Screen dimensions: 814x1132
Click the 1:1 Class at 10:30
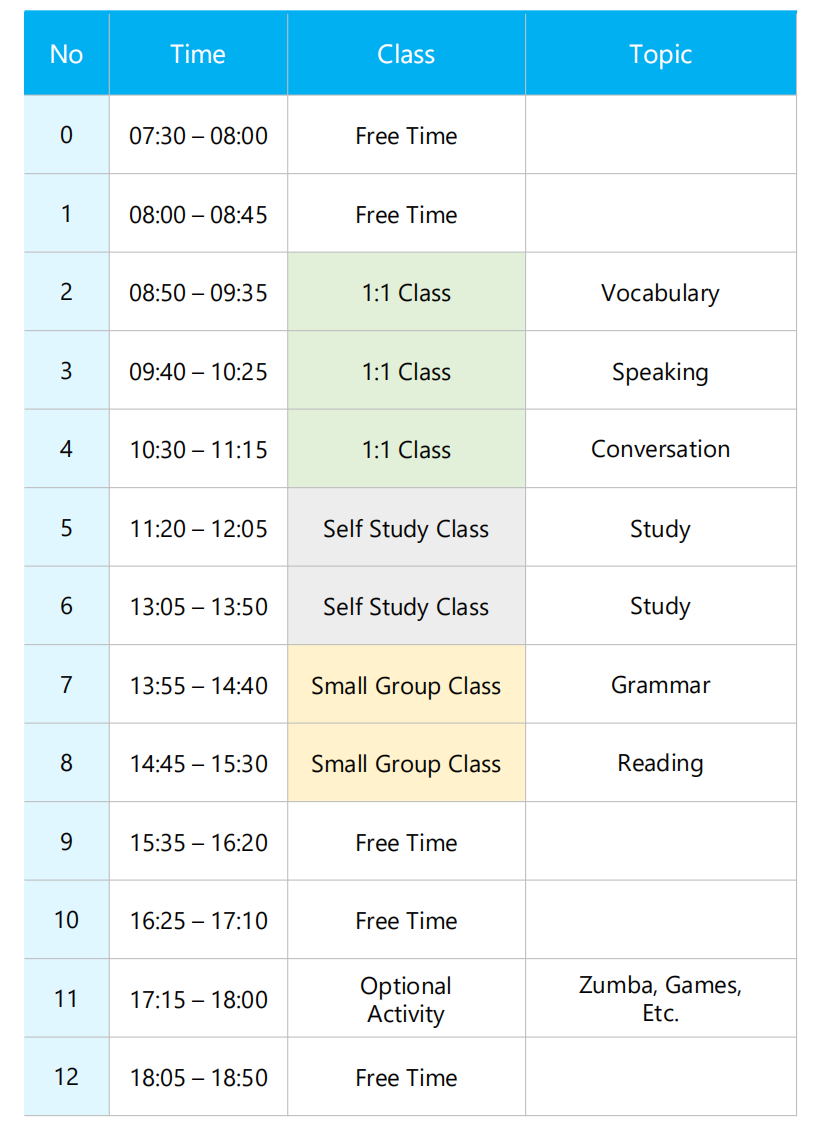coord(406,449)
